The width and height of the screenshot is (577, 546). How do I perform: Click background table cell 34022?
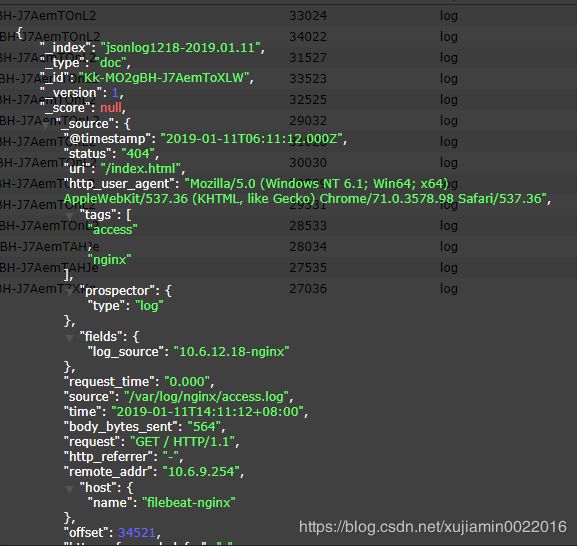(308, 37)
